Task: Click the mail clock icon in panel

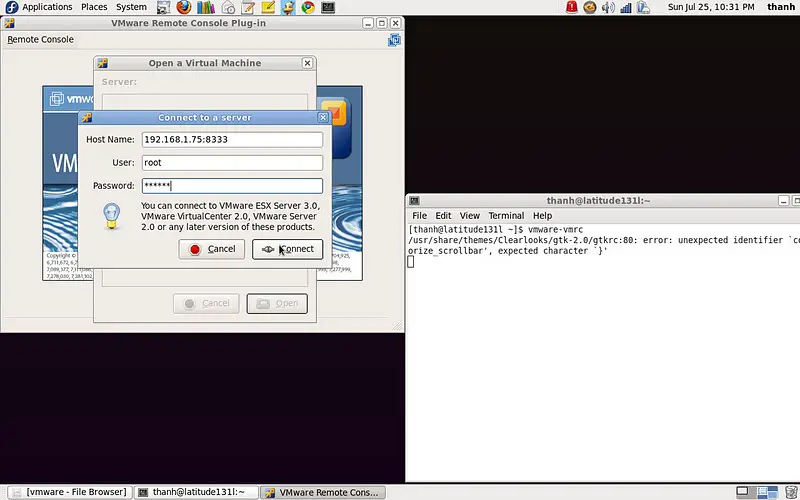Action: (228, 7)
